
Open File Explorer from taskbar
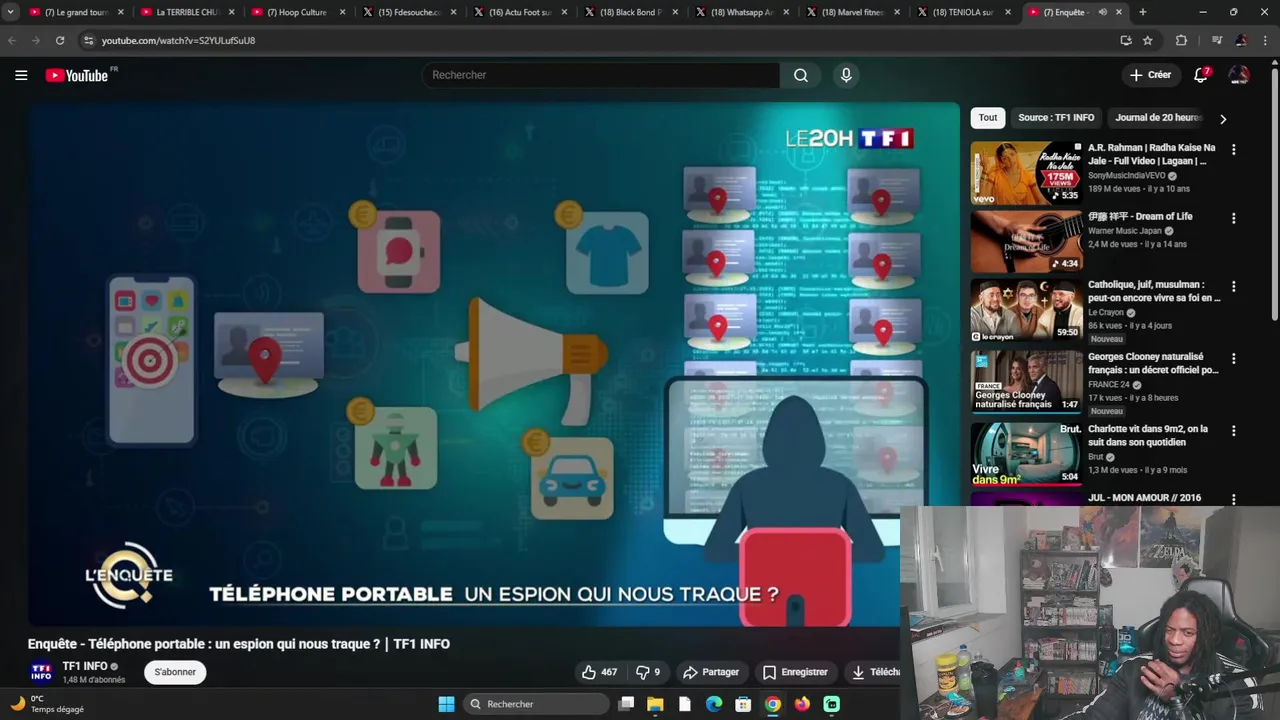coord(655,704)
